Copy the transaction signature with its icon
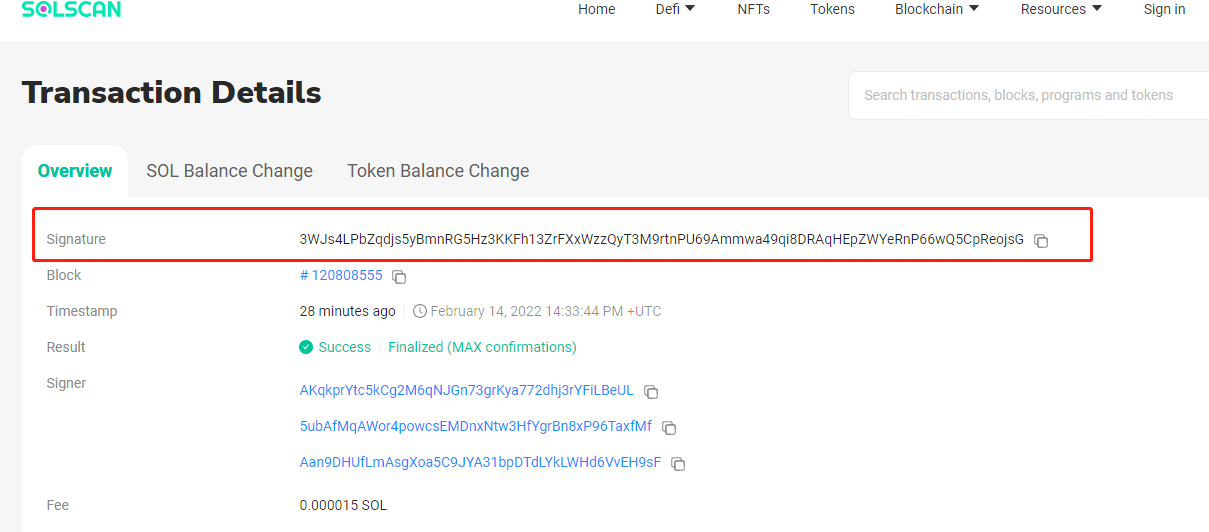Viewport: 1209px width, 532px height. [x=1041, y=241]
